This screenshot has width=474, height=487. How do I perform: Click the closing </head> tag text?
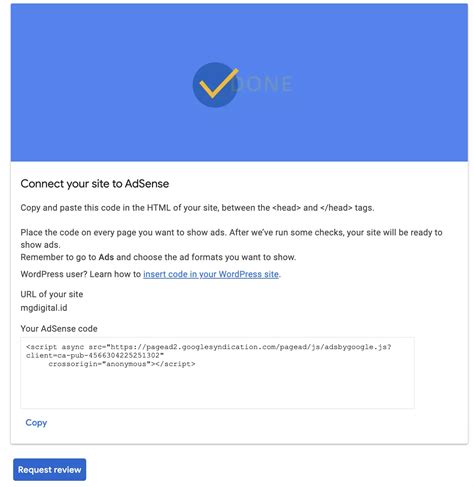pos(336,208)
